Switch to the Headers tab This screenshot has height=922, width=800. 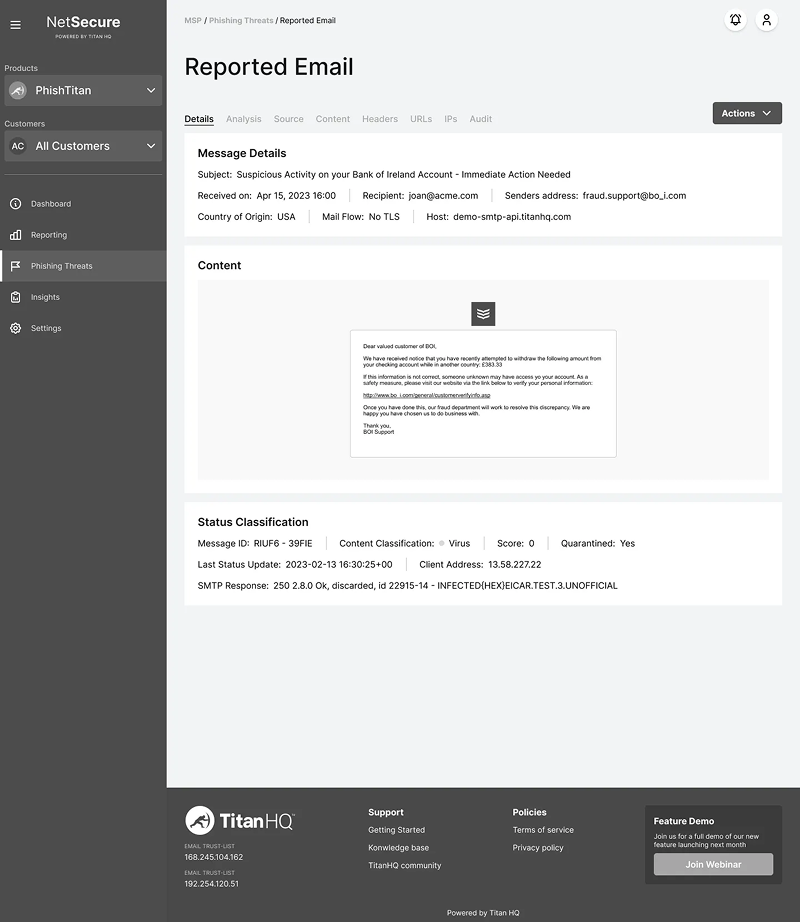pos(380,118)
